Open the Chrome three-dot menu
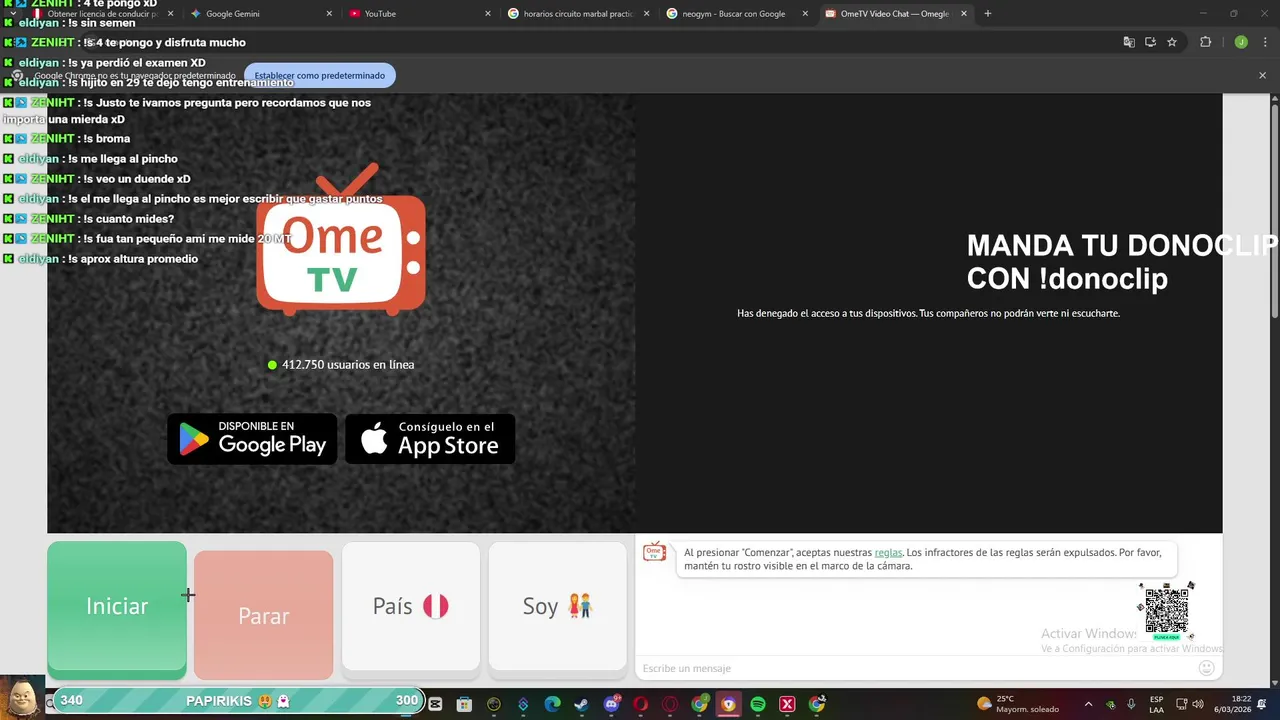Viewport: 1280px width, 720px height. tap(1263, 42)
